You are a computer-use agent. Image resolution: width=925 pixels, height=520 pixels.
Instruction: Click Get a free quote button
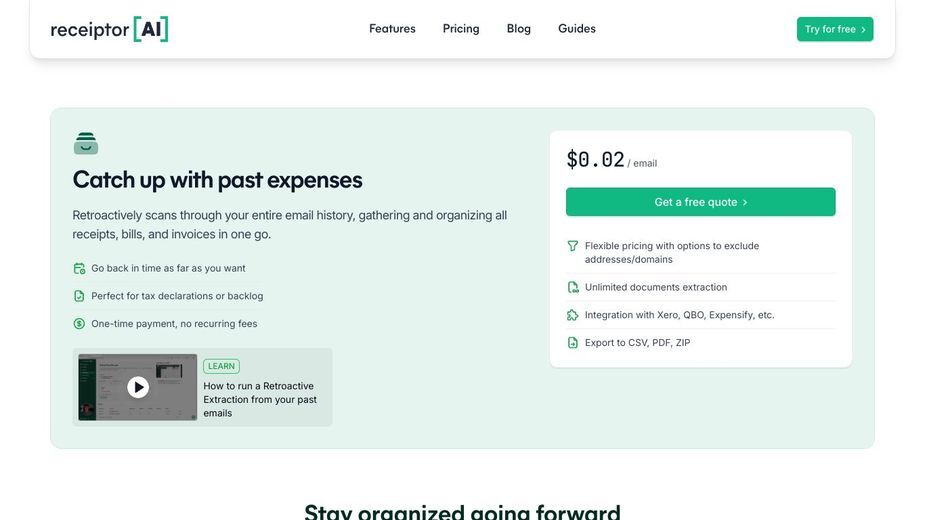pyautogui.click(x=700, y=202)
